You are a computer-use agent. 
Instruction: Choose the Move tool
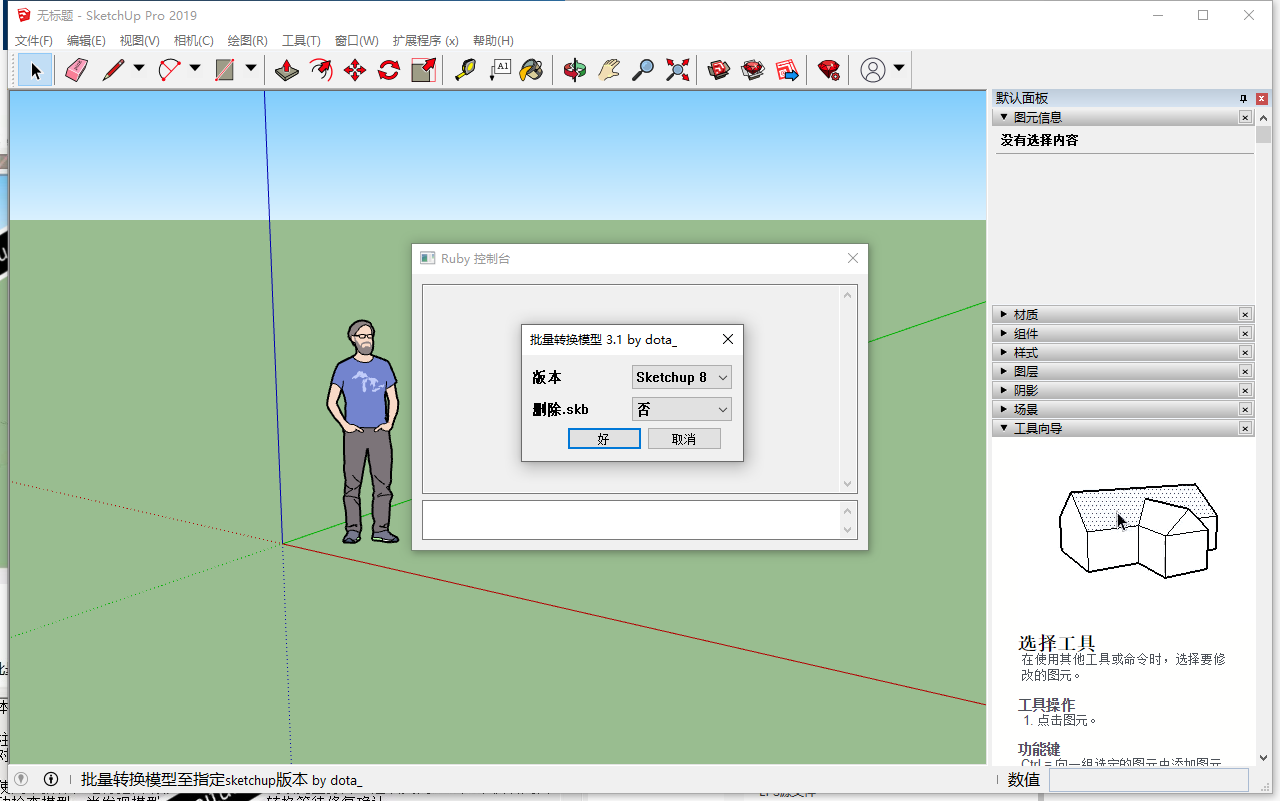[x=355, y=70]
